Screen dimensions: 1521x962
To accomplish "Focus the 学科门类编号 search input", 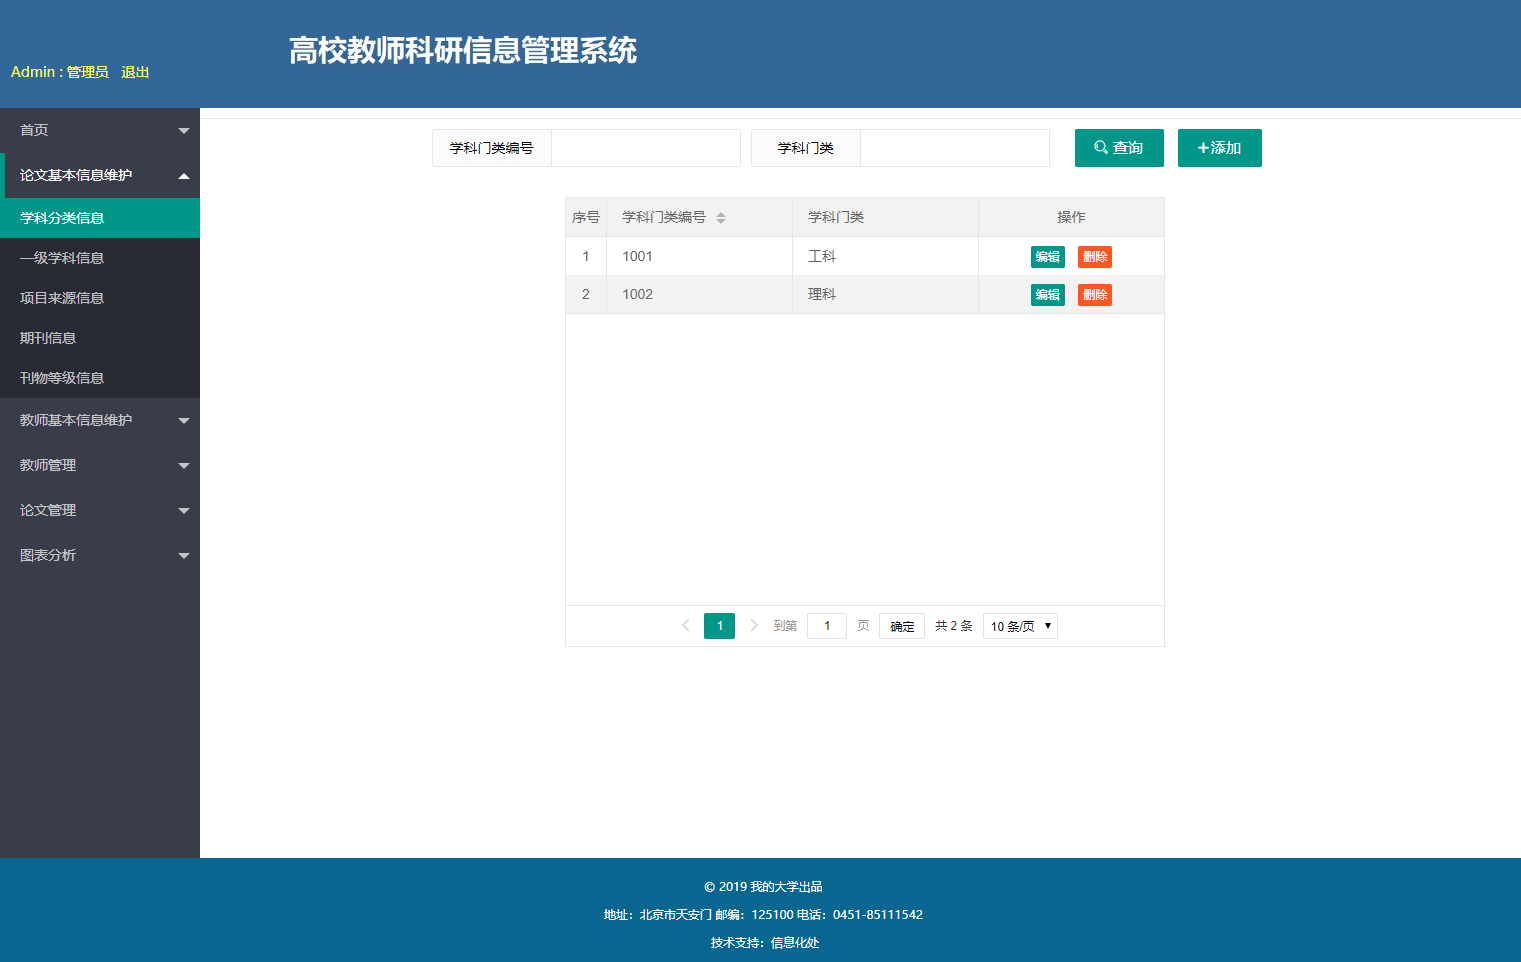I will pos(645,148).
